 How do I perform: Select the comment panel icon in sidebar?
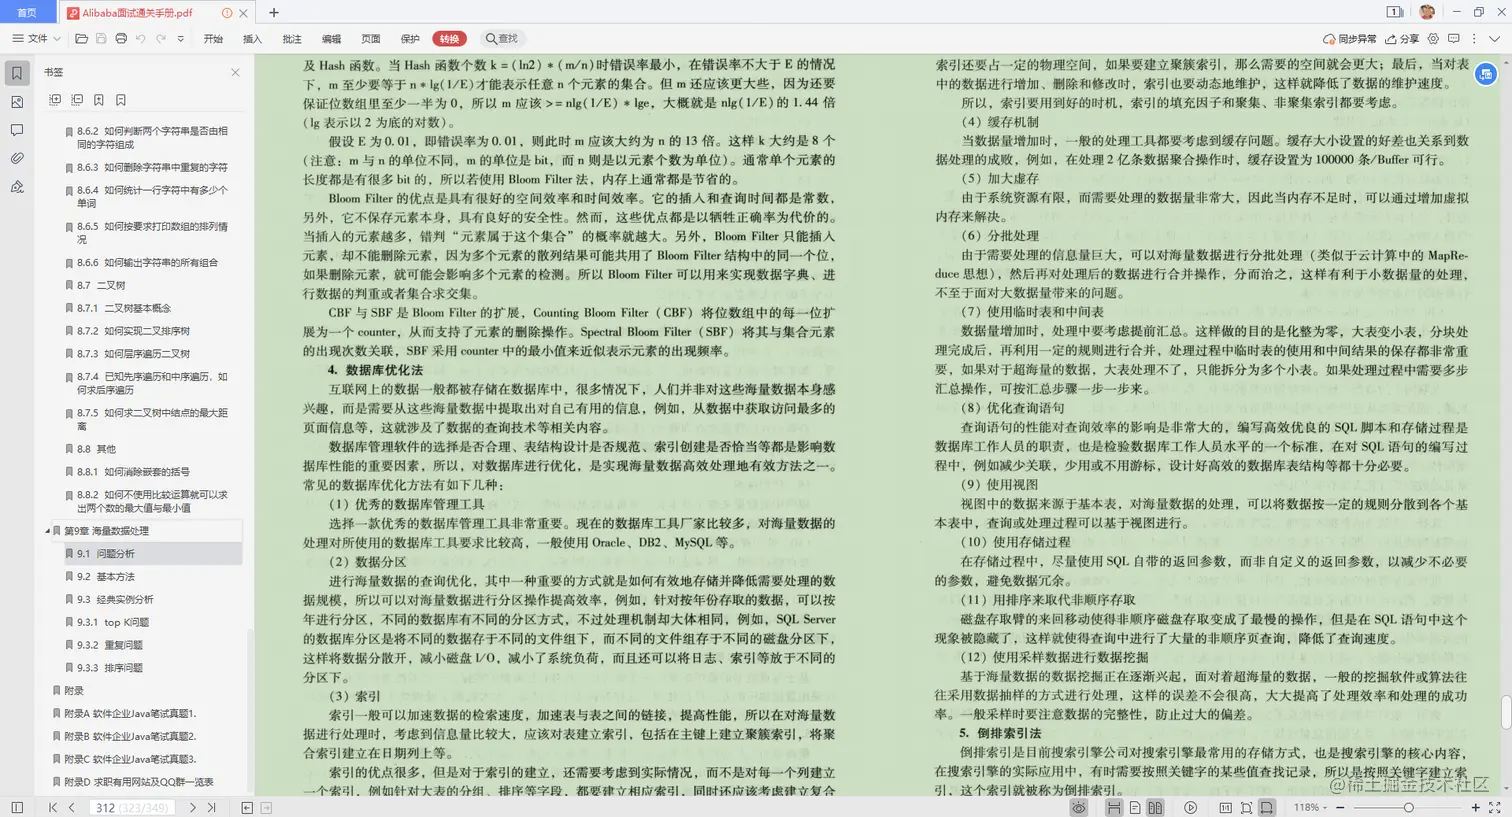click(17, 130)
